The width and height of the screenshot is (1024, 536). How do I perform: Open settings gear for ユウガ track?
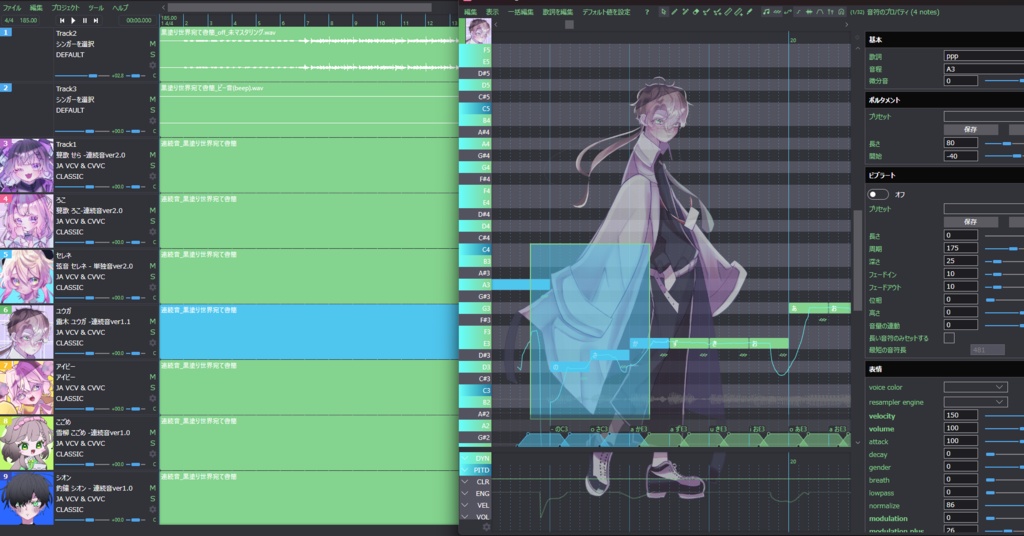coord(153,343)
